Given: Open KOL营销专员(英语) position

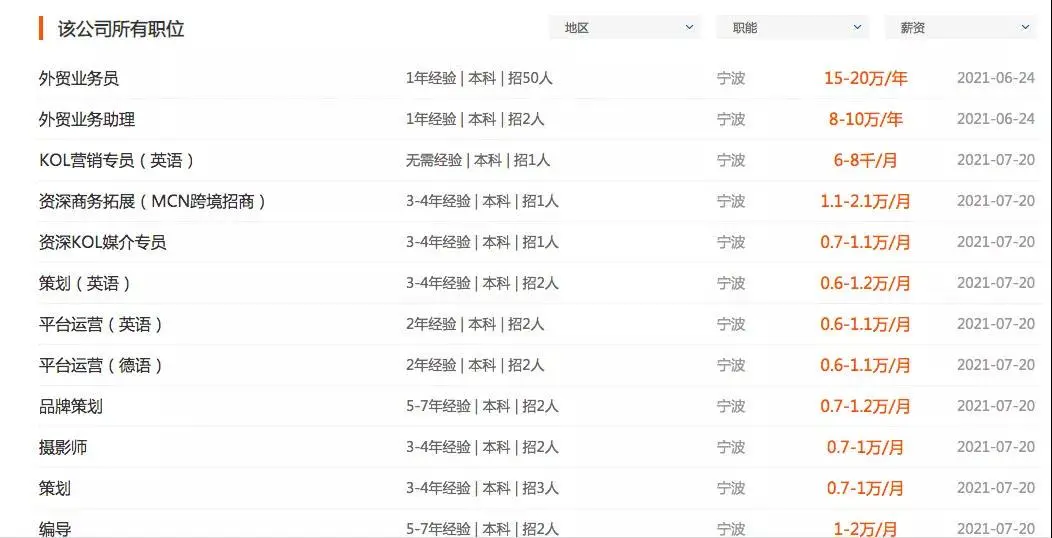Looking at the screenshot, I should tap(116, 160).
